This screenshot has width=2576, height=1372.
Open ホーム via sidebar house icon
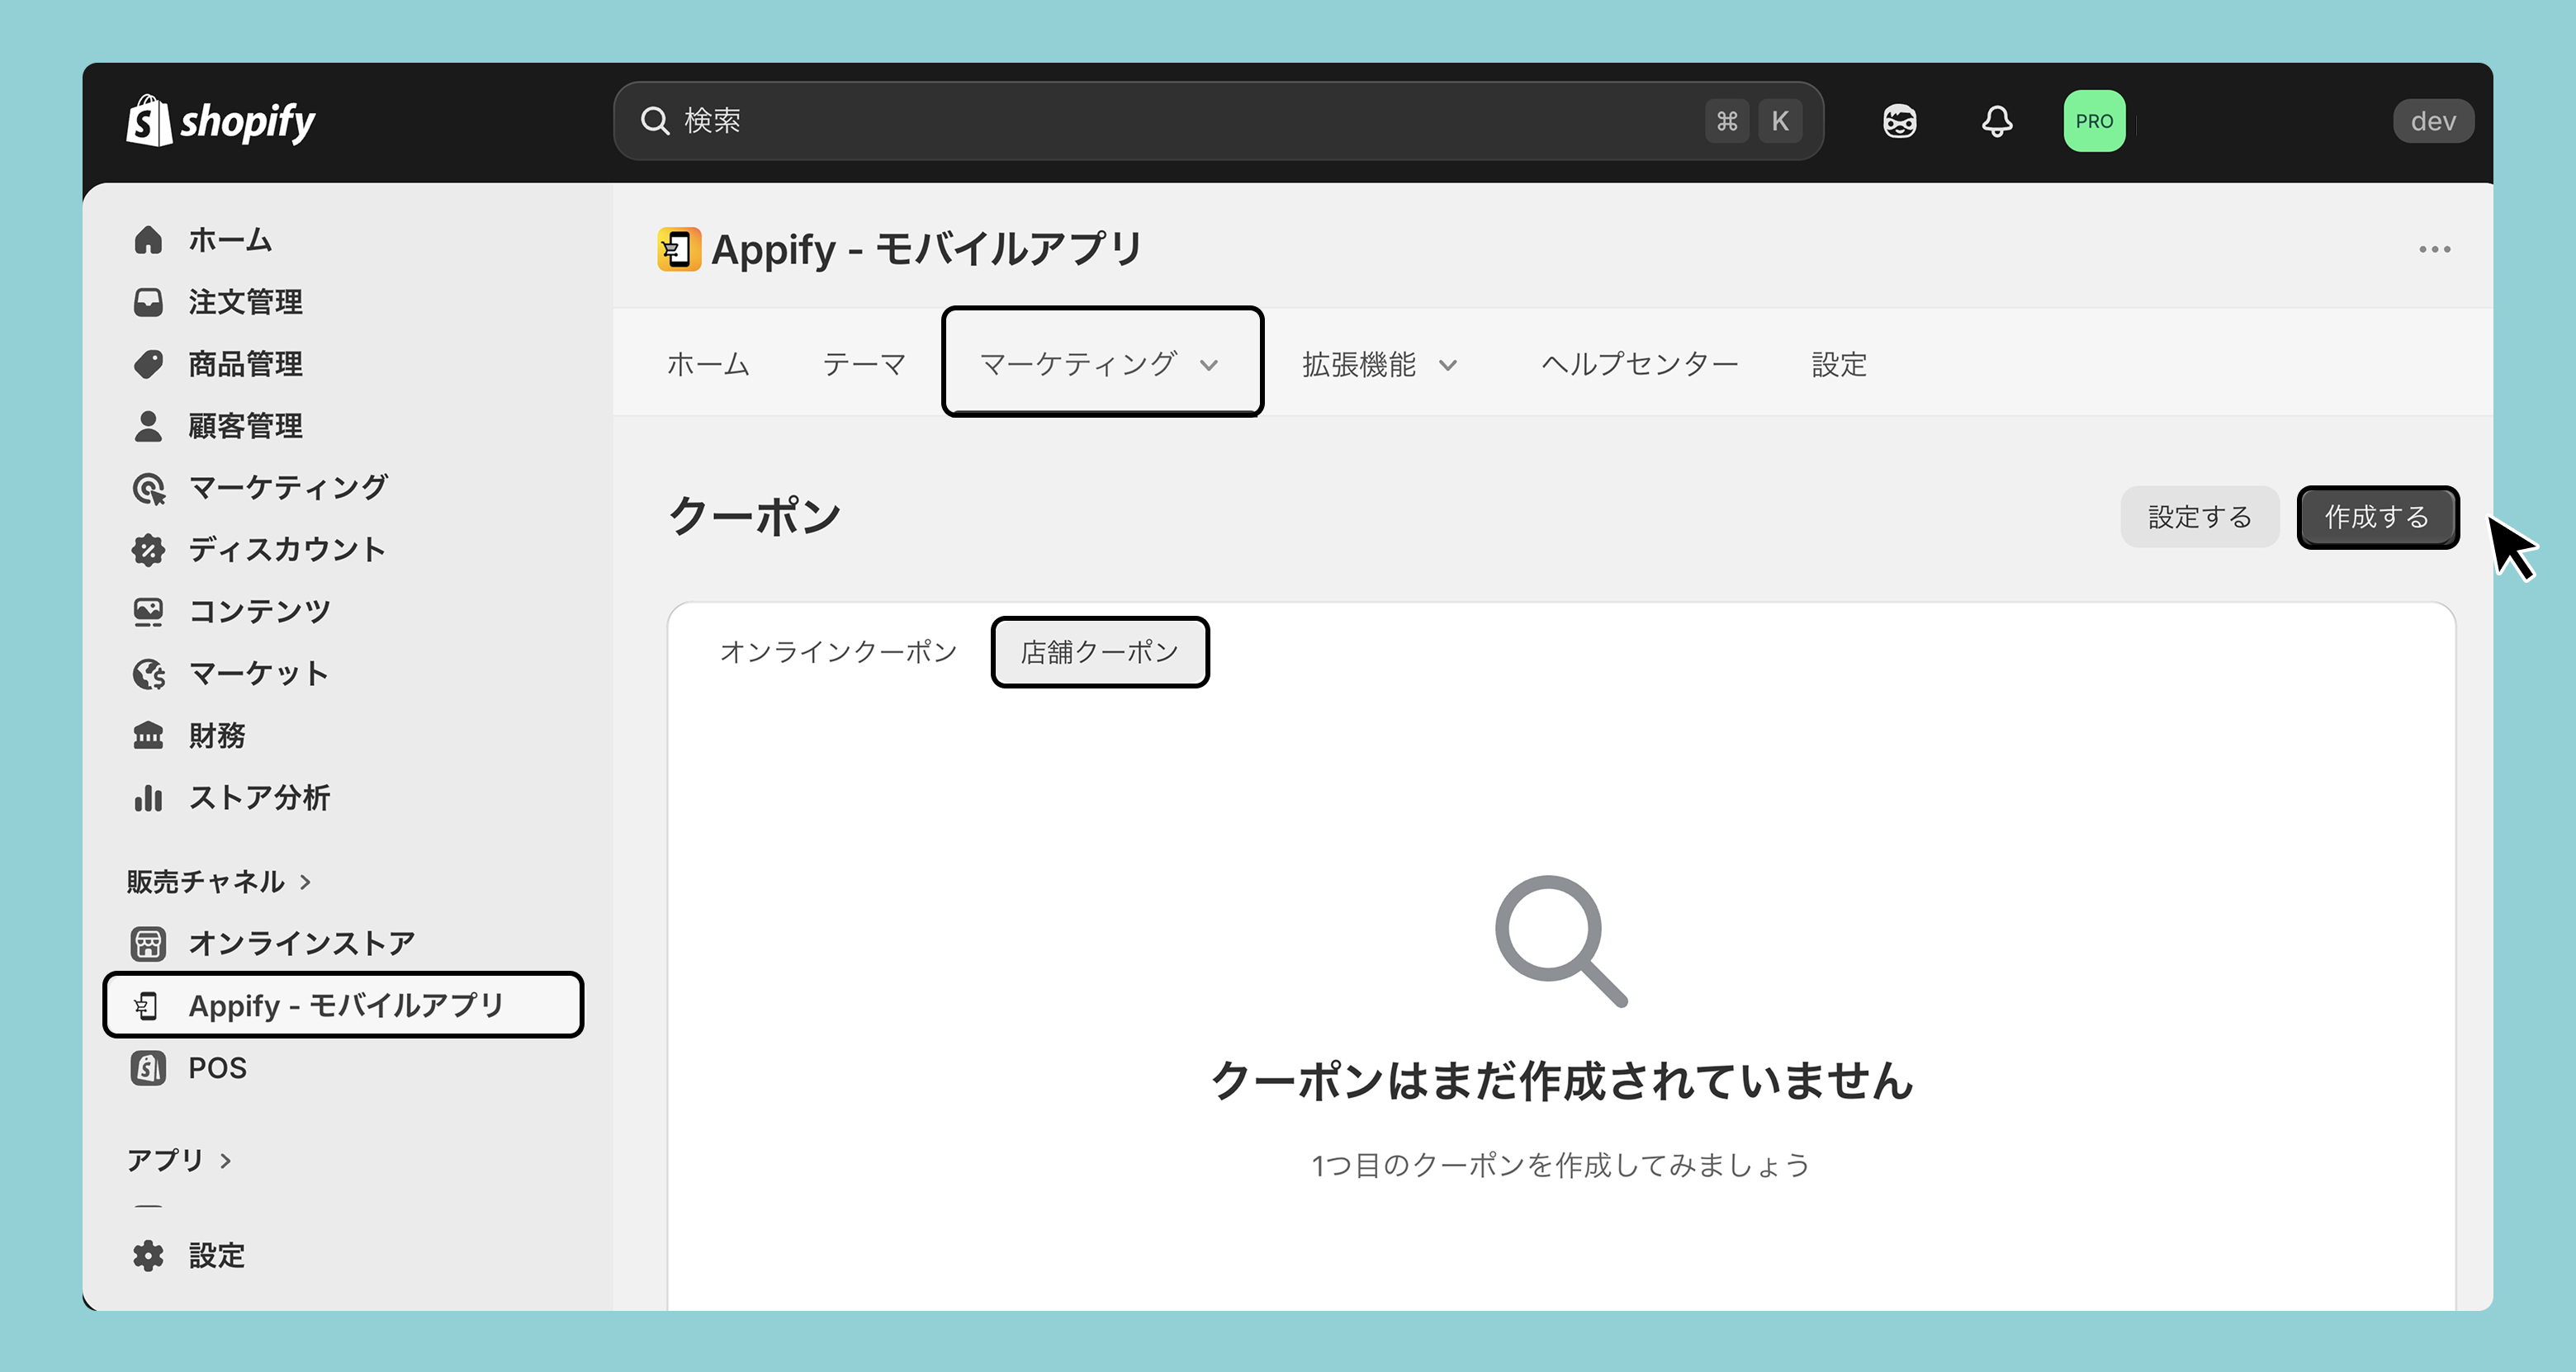tap(148, 240)
